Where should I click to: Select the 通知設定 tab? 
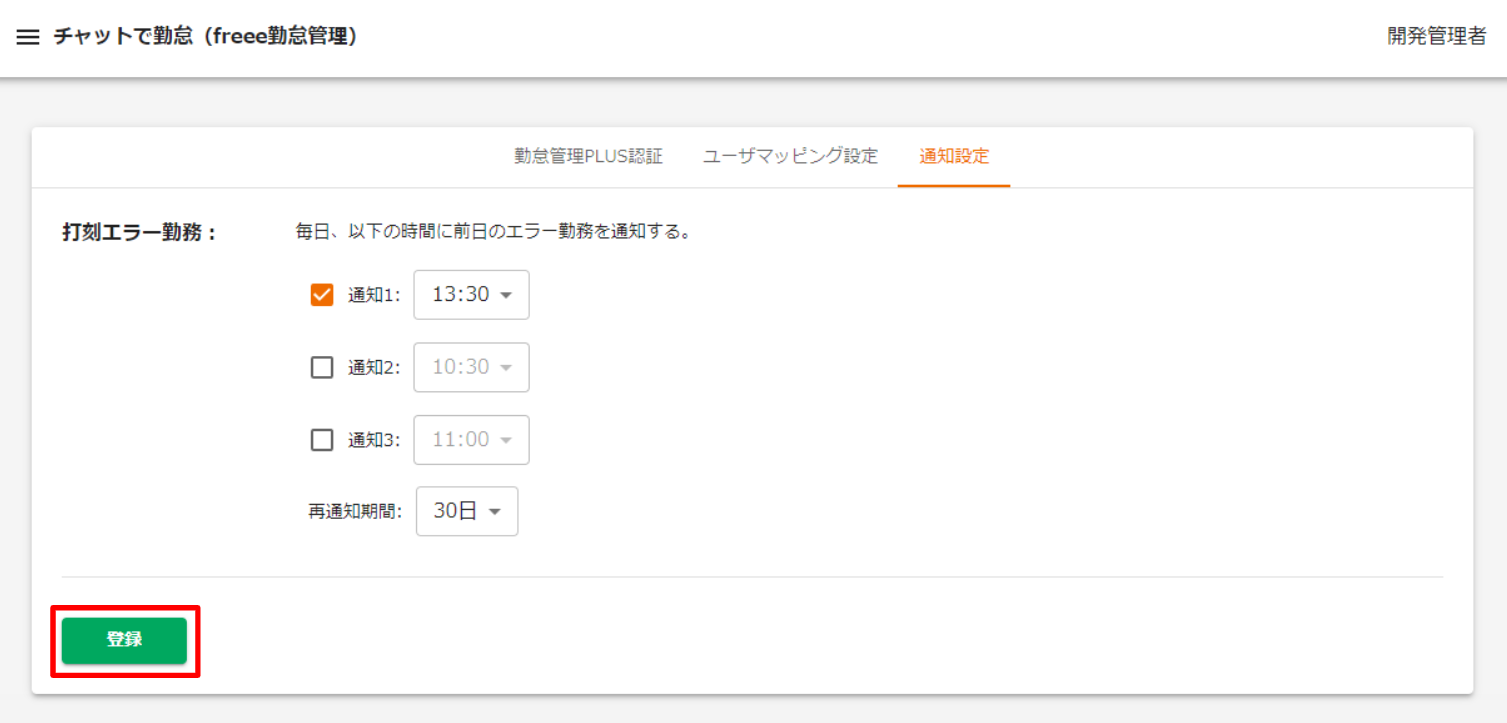pos(954,156)
